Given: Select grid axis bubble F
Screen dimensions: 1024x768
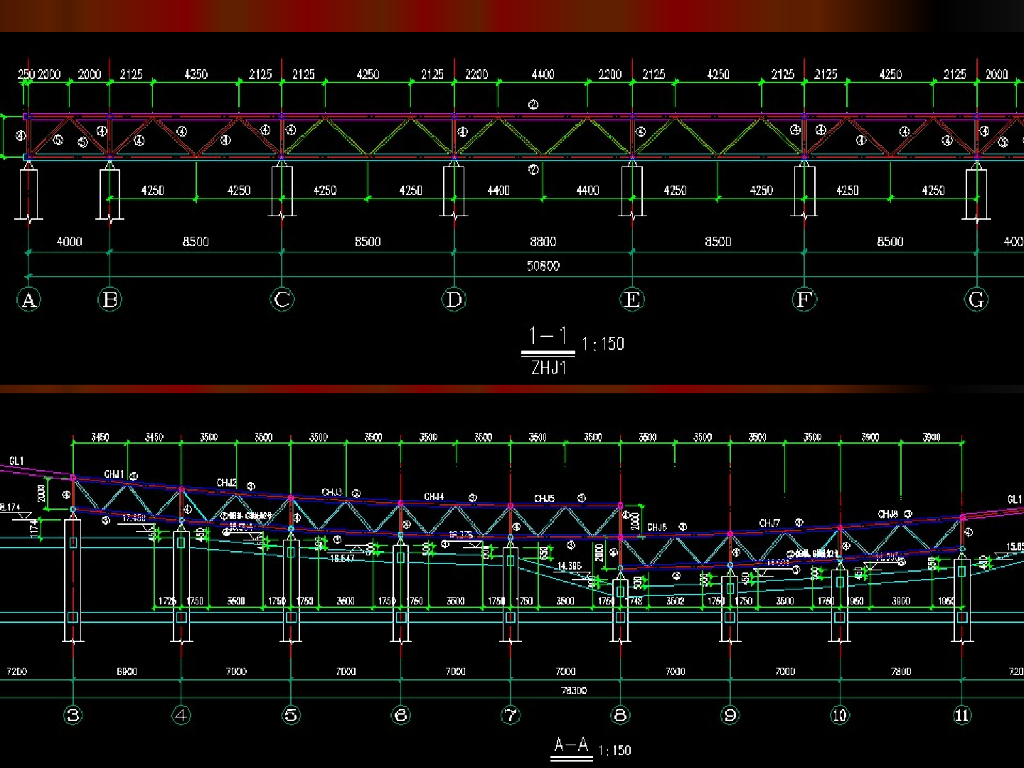Looking at the screenshot, I should [804, 299].
